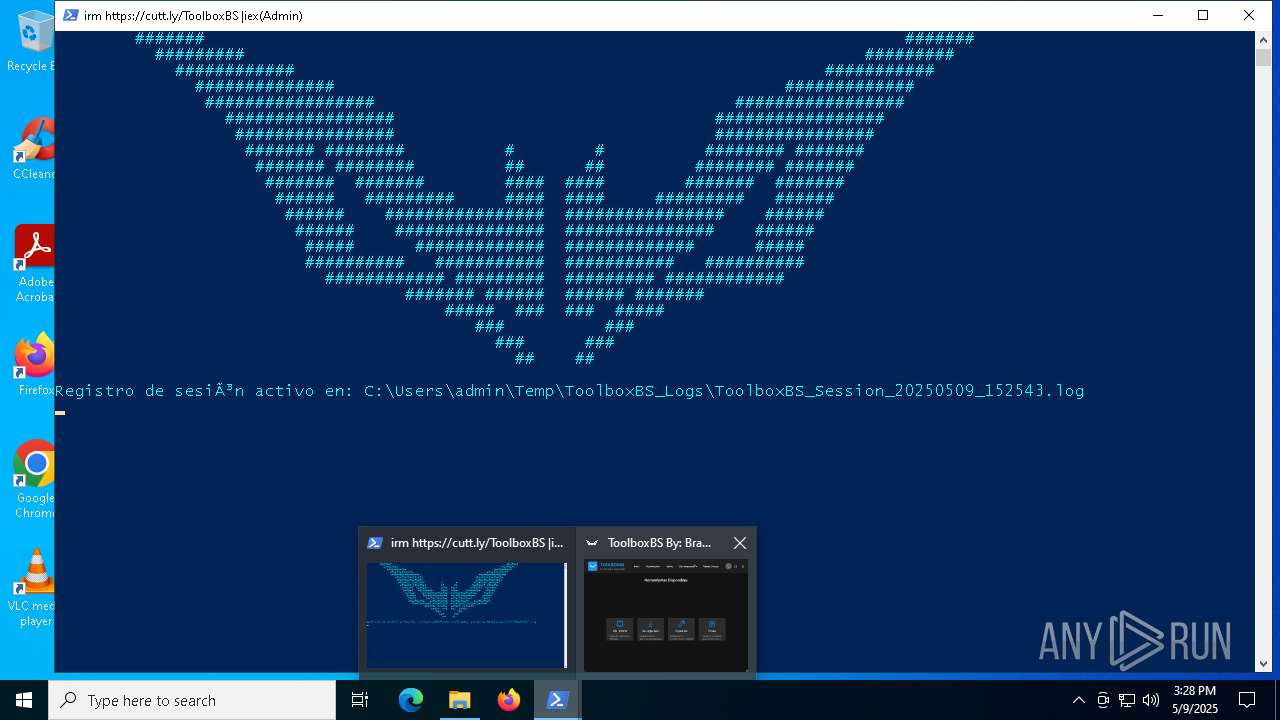Open the Firefox desktop shortcut
This screenshot has height=720, width=1280.
tap(35, 364)
